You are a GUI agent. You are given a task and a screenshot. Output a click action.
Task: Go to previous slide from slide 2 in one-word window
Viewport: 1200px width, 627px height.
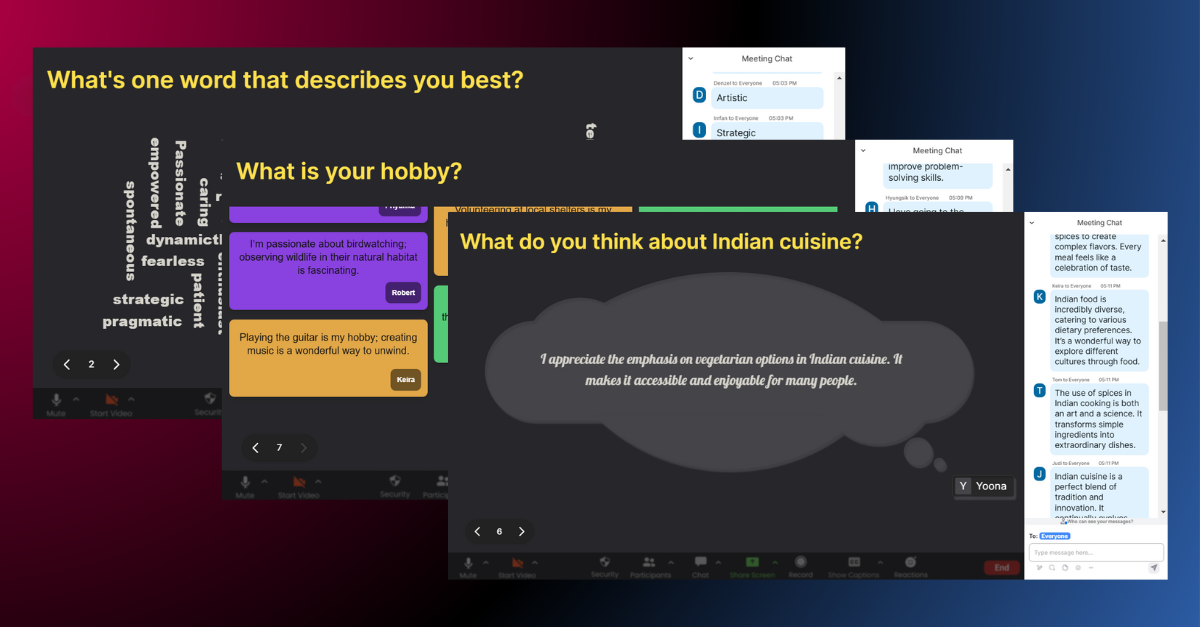pos(67,365)
